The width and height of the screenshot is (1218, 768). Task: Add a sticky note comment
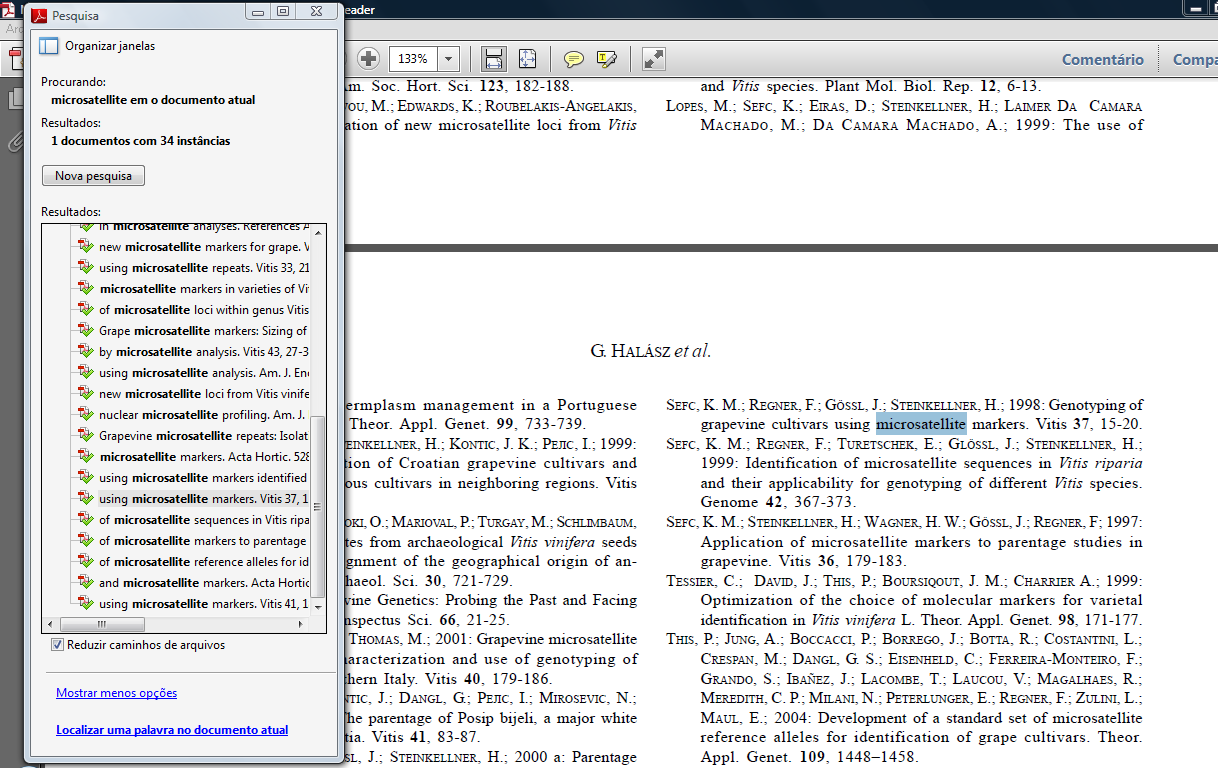pos(573,59)
